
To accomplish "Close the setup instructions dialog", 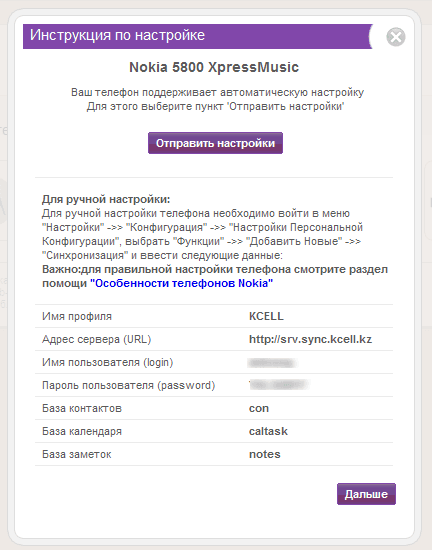I will pos(396,37).
